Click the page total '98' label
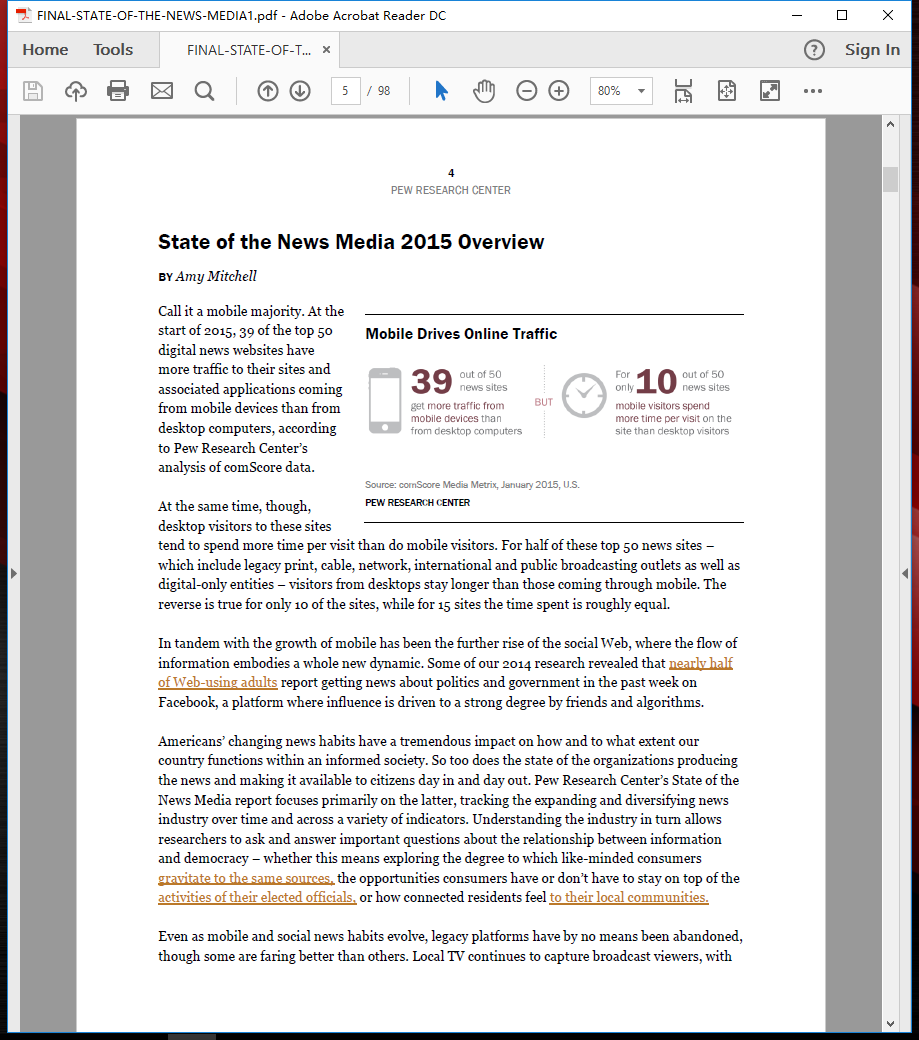The image size is (919, 1040). pyautogui.click(x=384, y=91)
